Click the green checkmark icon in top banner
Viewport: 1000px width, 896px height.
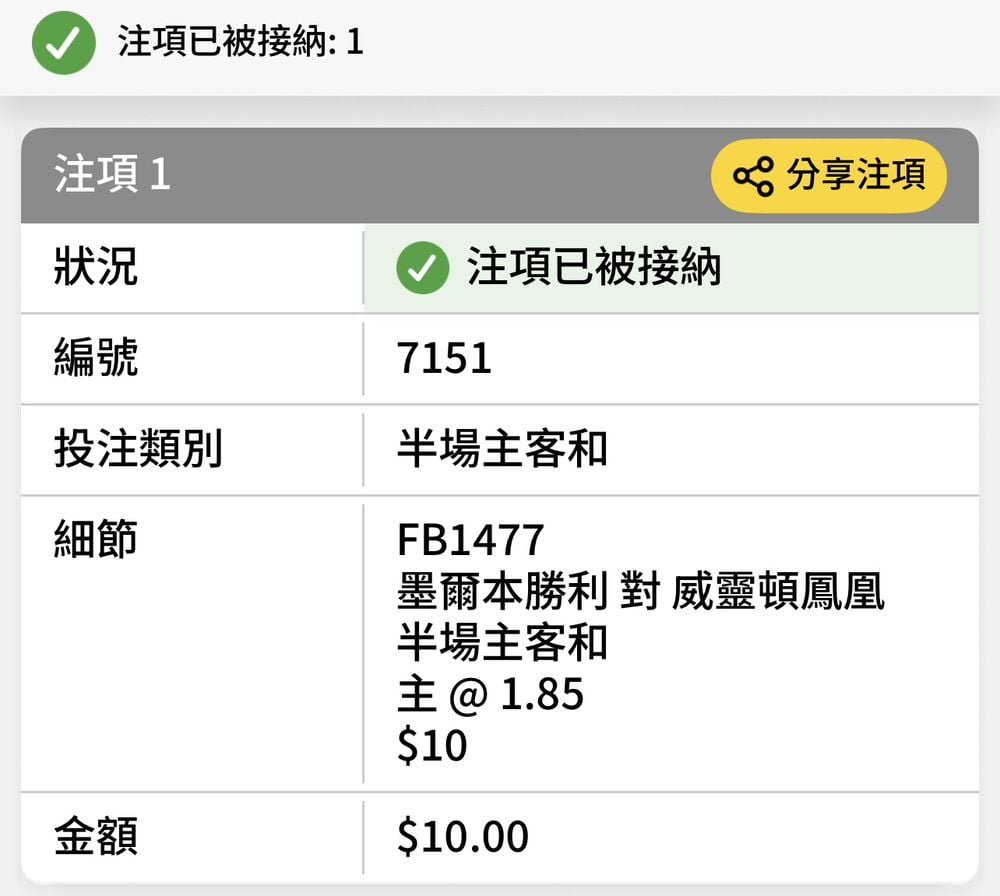point(64,43)
